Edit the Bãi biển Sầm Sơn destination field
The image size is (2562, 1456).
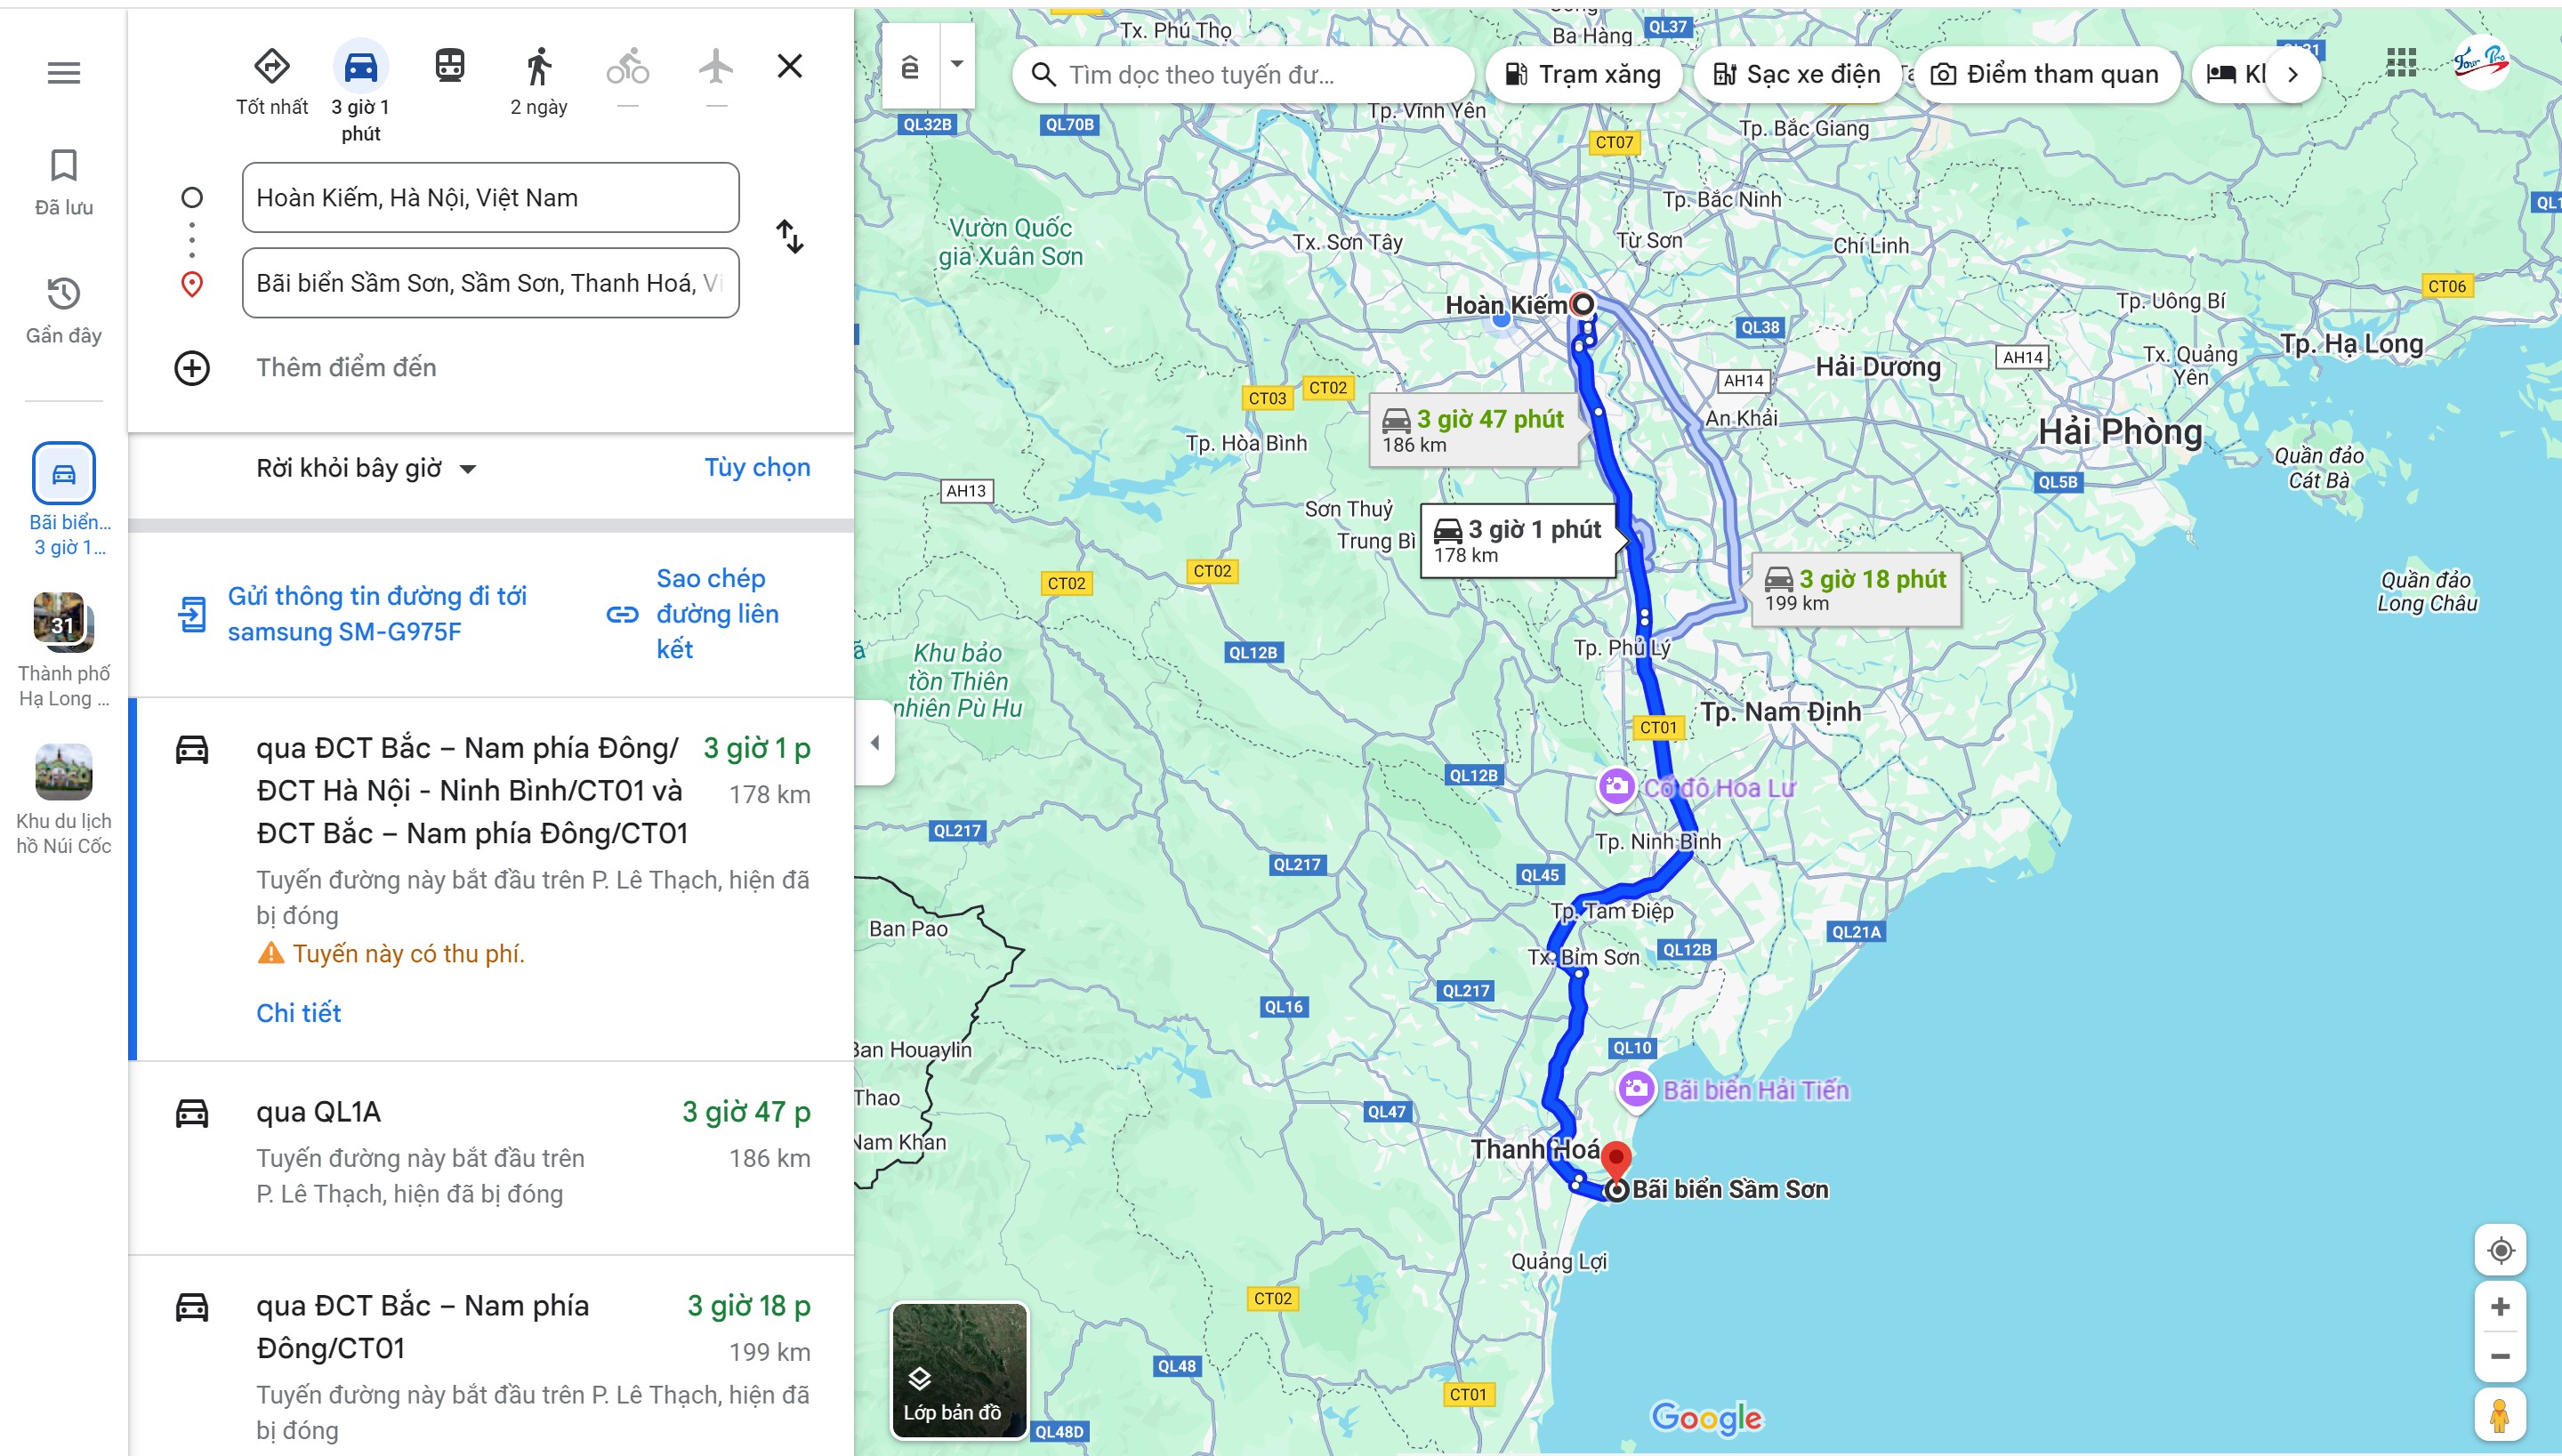(490, 283)
